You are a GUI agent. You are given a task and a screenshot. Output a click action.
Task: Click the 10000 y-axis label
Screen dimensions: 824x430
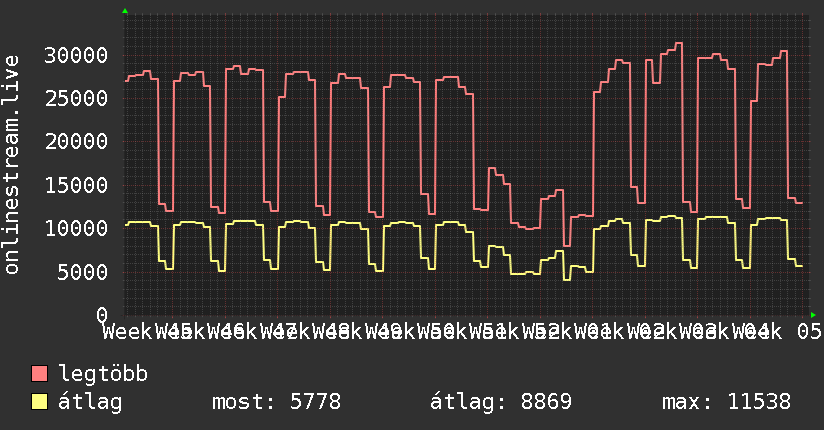(76, 228)
